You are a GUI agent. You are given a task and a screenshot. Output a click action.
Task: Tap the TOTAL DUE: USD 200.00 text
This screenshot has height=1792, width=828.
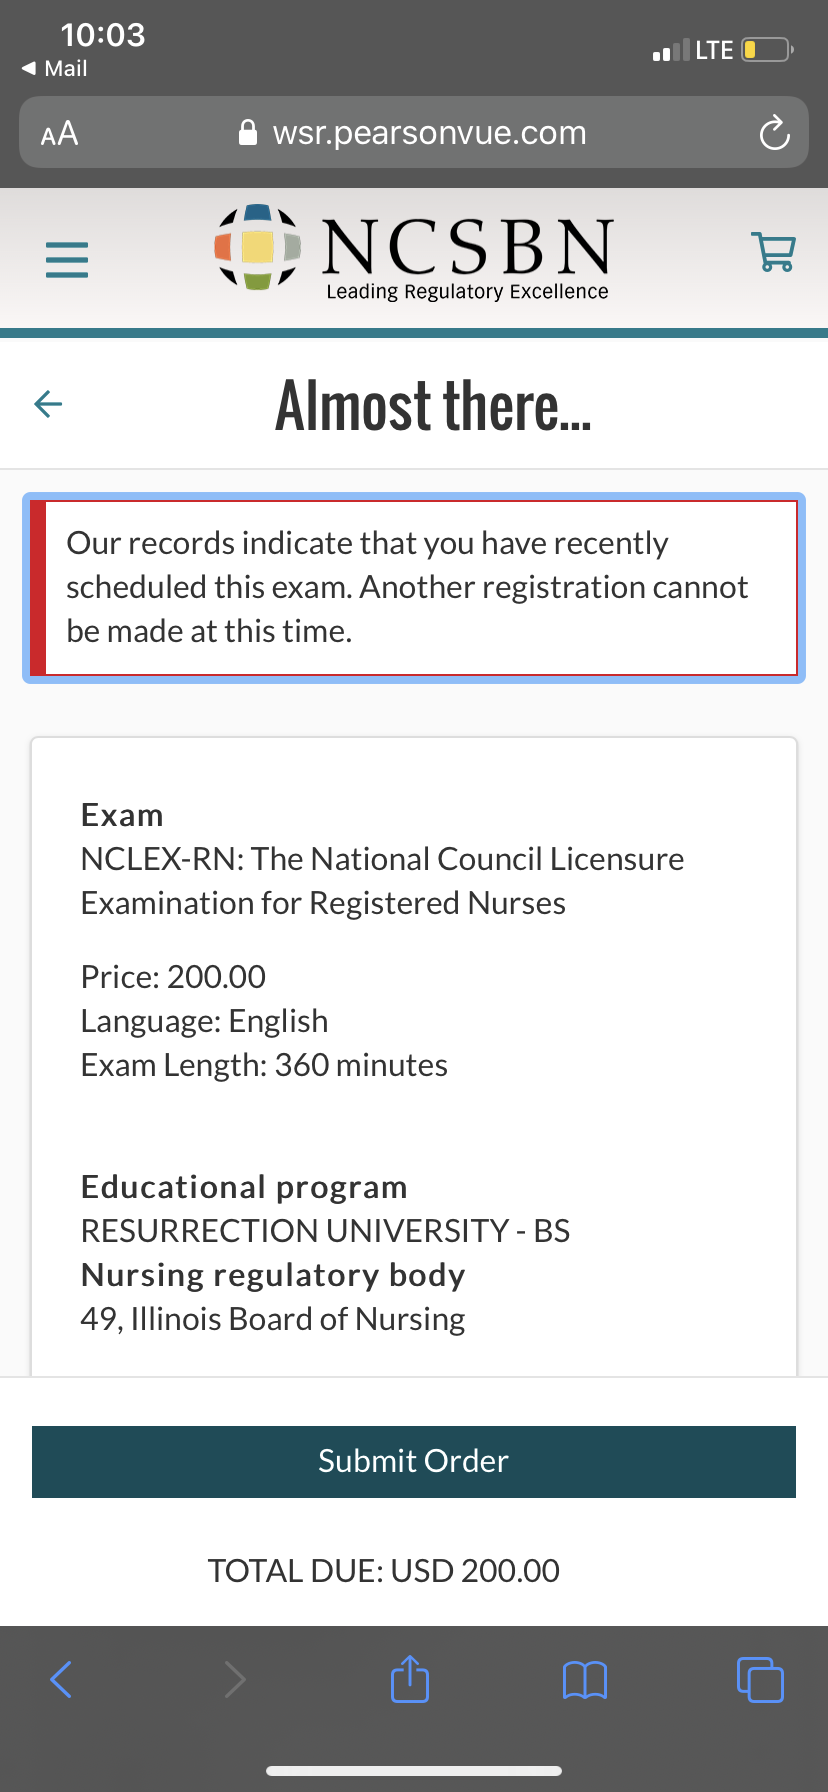(x=383, y=1571)
